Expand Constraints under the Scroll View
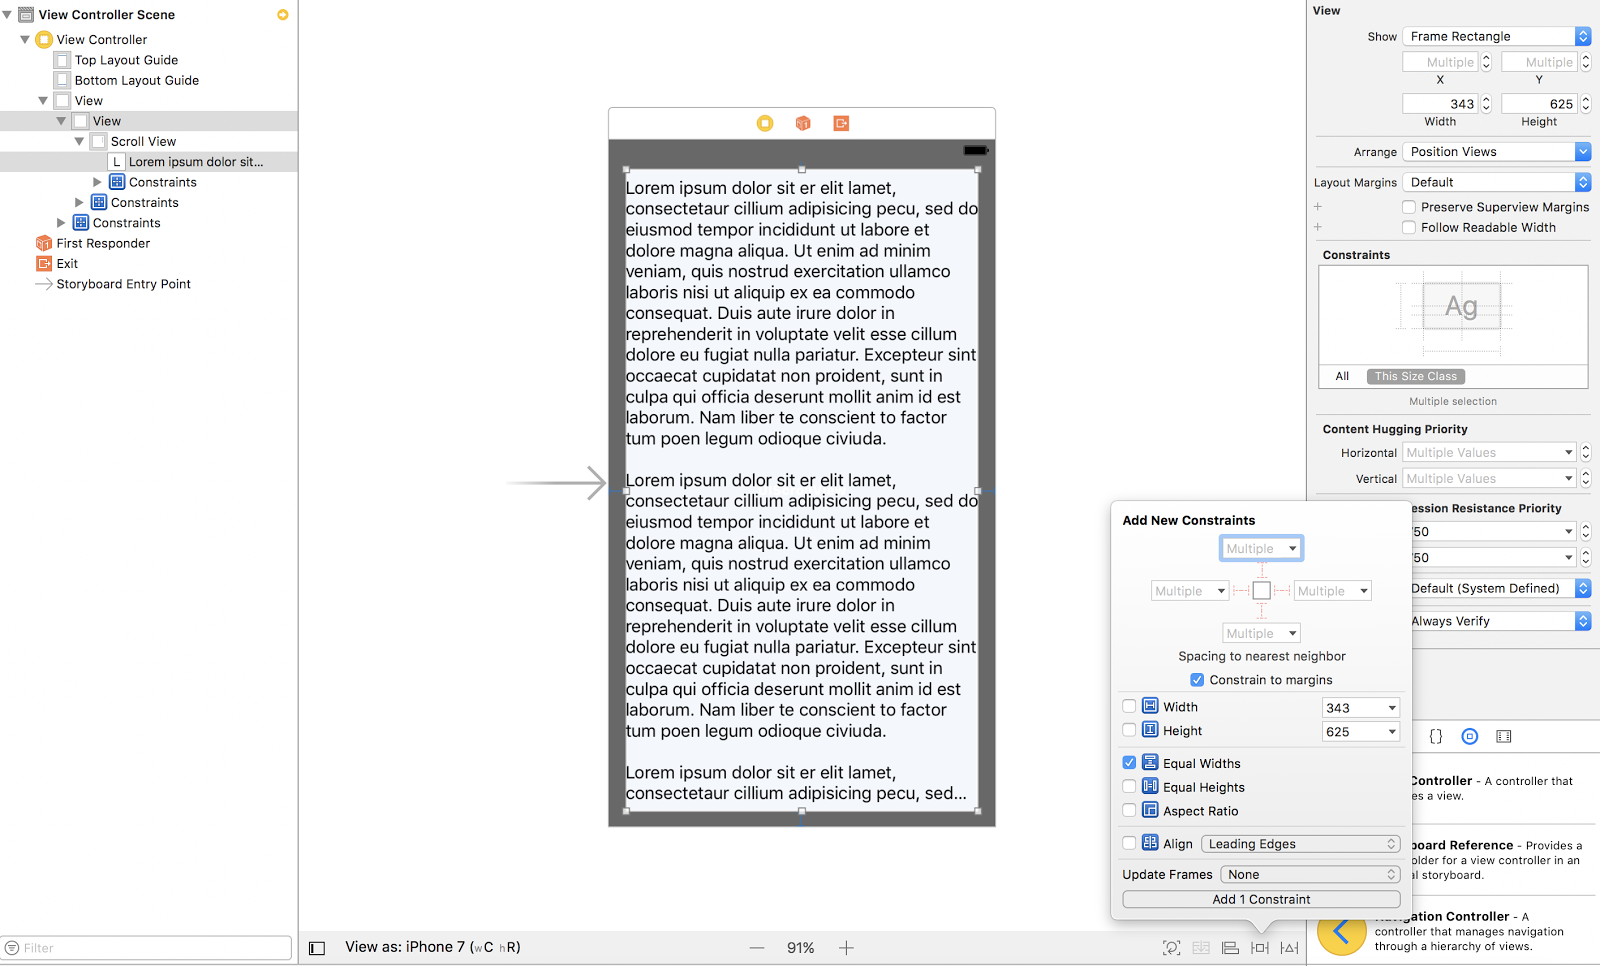 click(98, 182)
